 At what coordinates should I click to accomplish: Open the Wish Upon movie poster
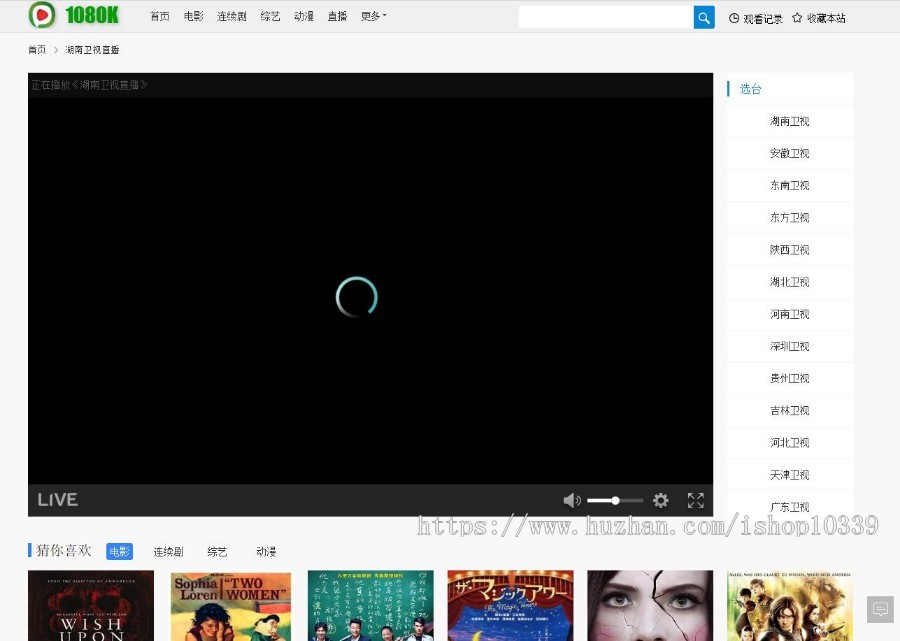click(91, 605)
